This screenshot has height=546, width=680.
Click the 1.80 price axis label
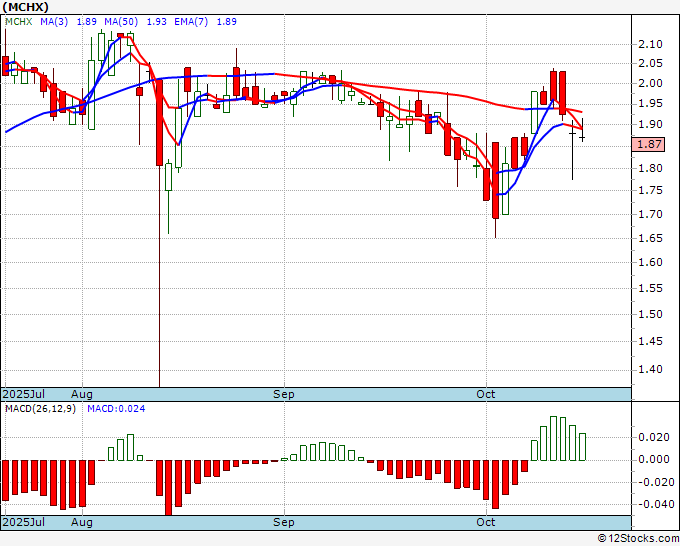tap(651, 168)
